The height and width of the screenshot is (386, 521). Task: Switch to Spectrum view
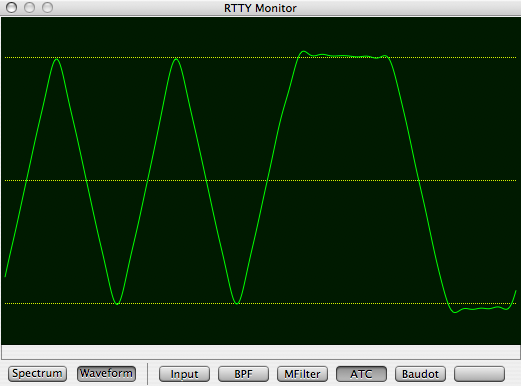click(x=37, y=374)
